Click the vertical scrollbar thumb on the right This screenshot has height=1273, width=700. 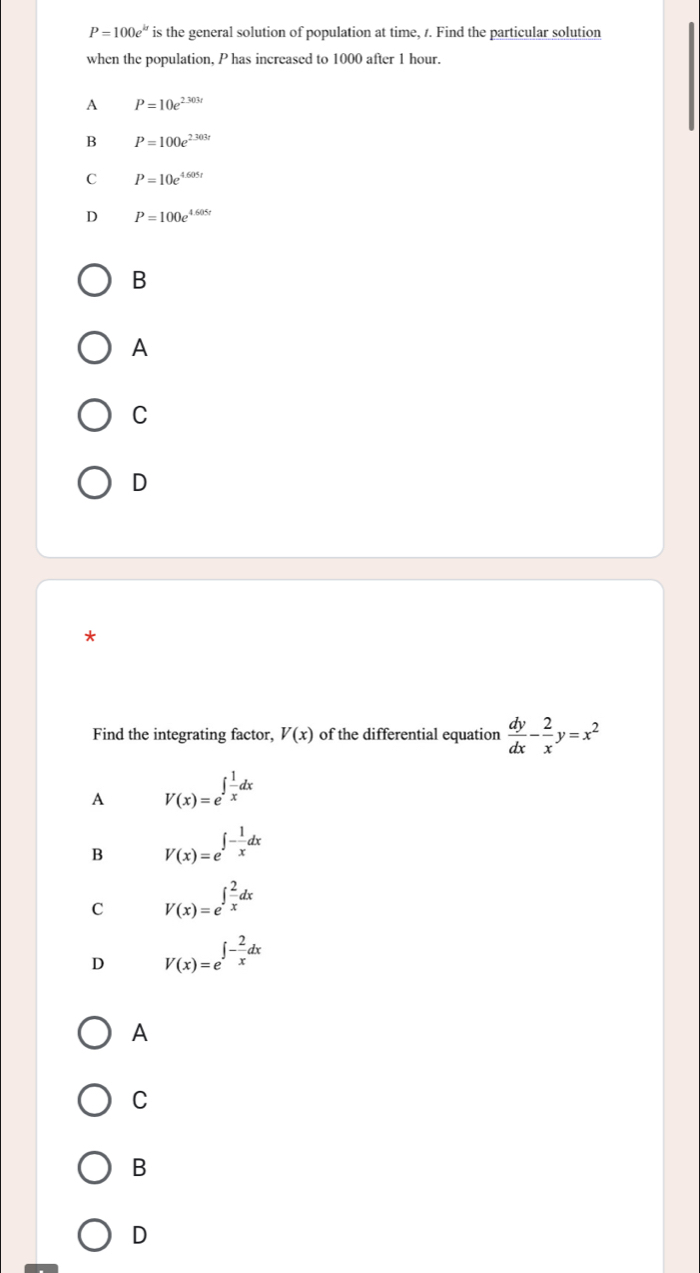689,77
